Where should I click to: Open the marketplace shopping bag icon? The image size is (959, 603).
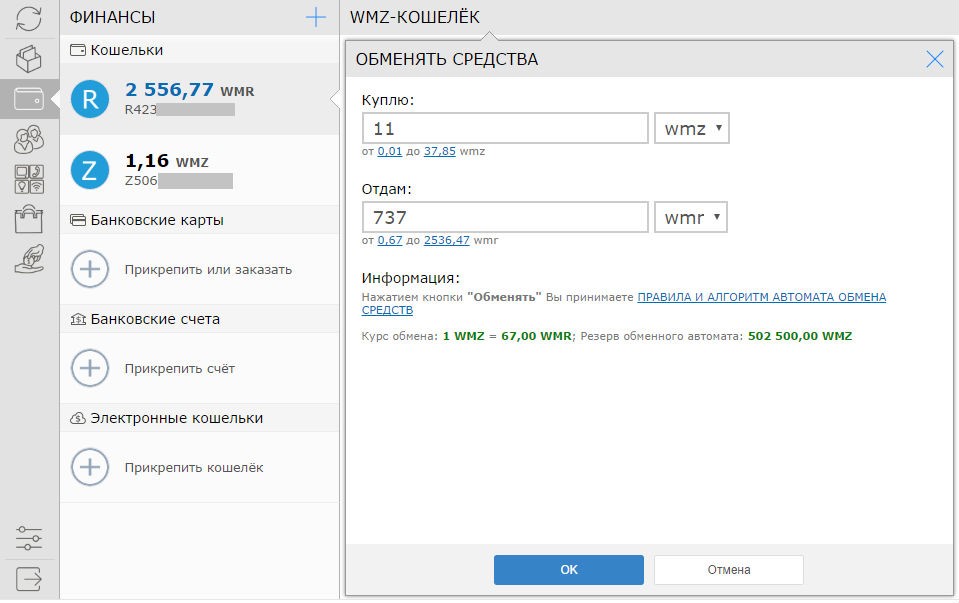pyautogui.click(x=29, y=220)
